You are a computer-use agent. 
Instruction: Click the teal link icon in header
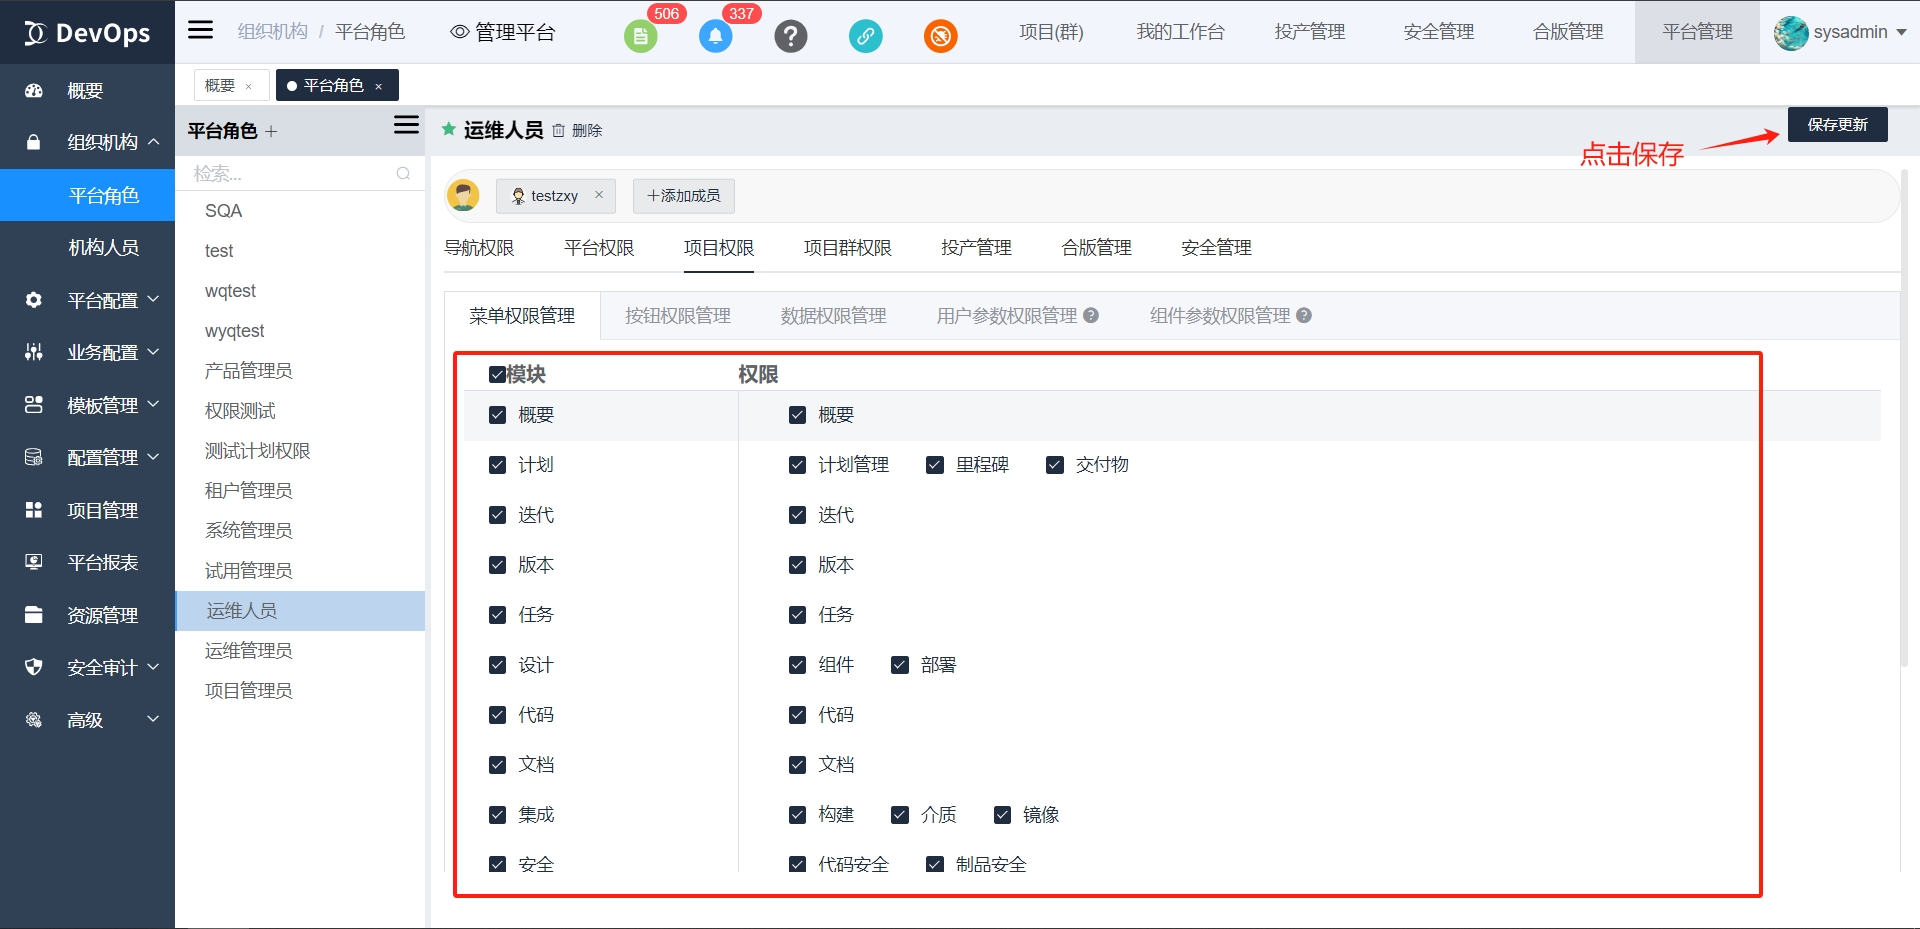(x=865, y=36)
